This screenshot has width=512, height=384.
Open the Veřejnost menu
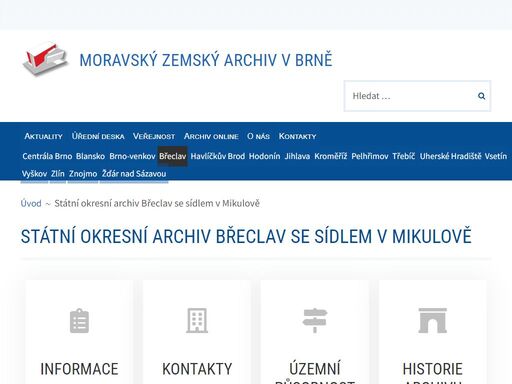point(154,136)
